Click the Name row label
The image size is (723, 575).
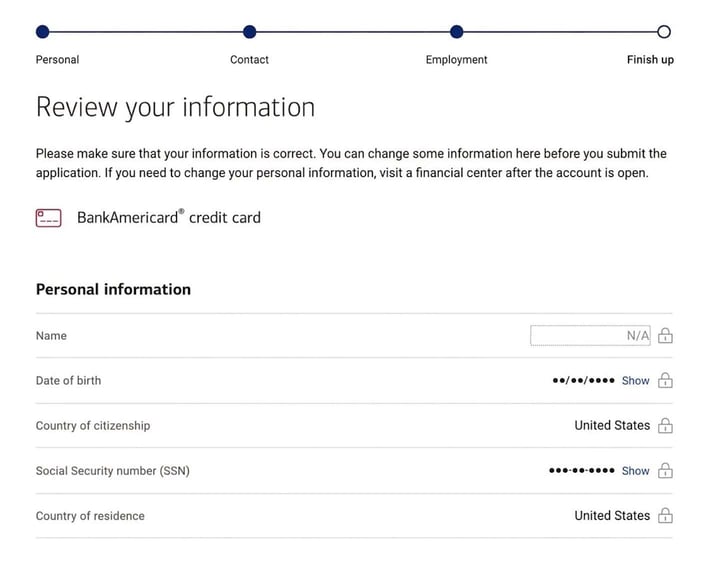click(51, 336)
